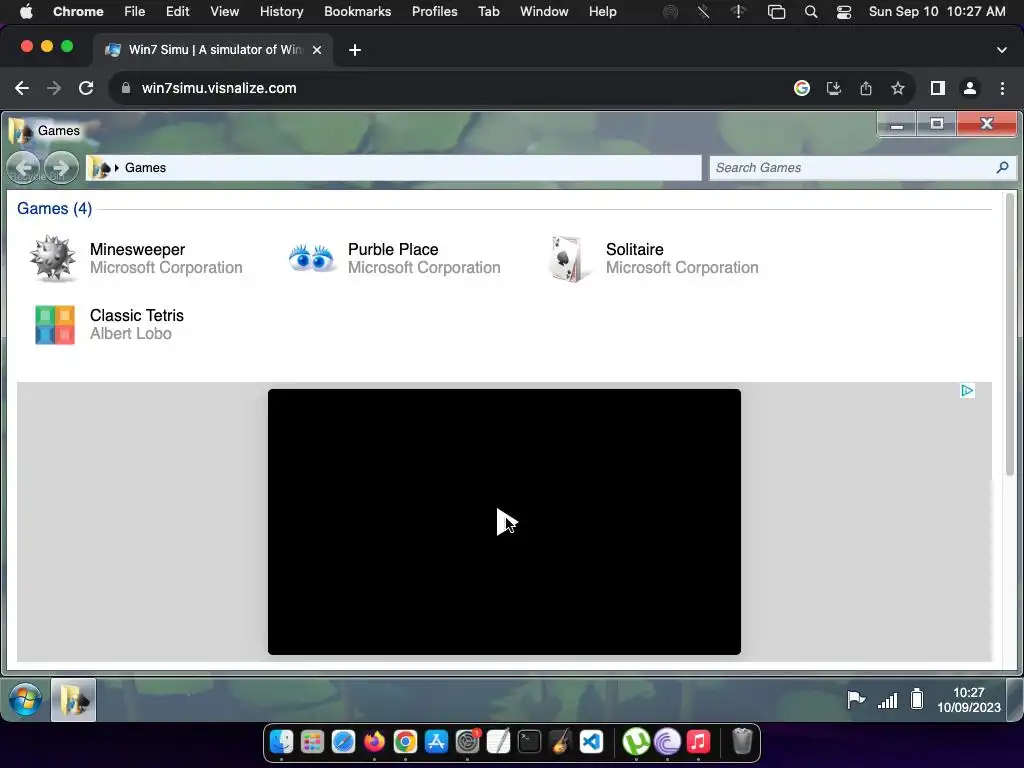Expand the breadcrumb arrow before Games
Viewport: 1024px width, 768px height.
[116, 168]
